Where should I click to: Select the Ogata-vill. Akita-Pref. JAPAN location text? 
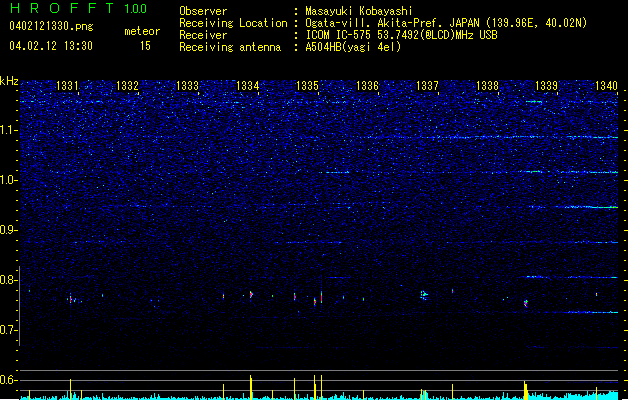pyautogui.click(x=446, y=23)
